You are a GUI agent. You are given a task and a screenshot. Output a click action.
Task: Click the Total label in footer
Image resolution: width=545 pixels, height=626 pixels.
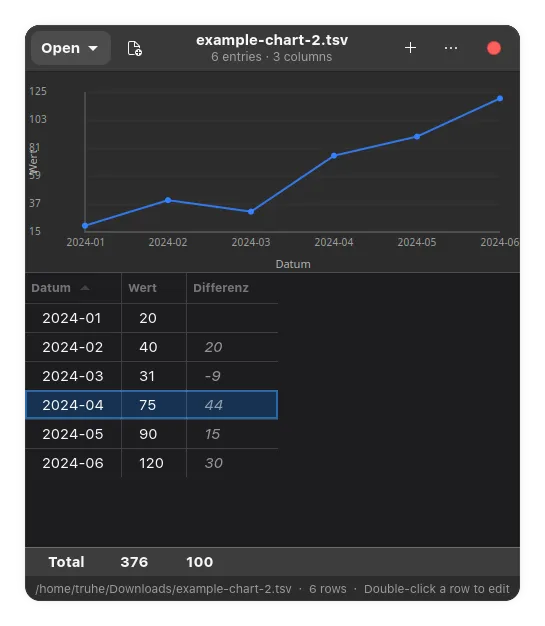point(66,562)
